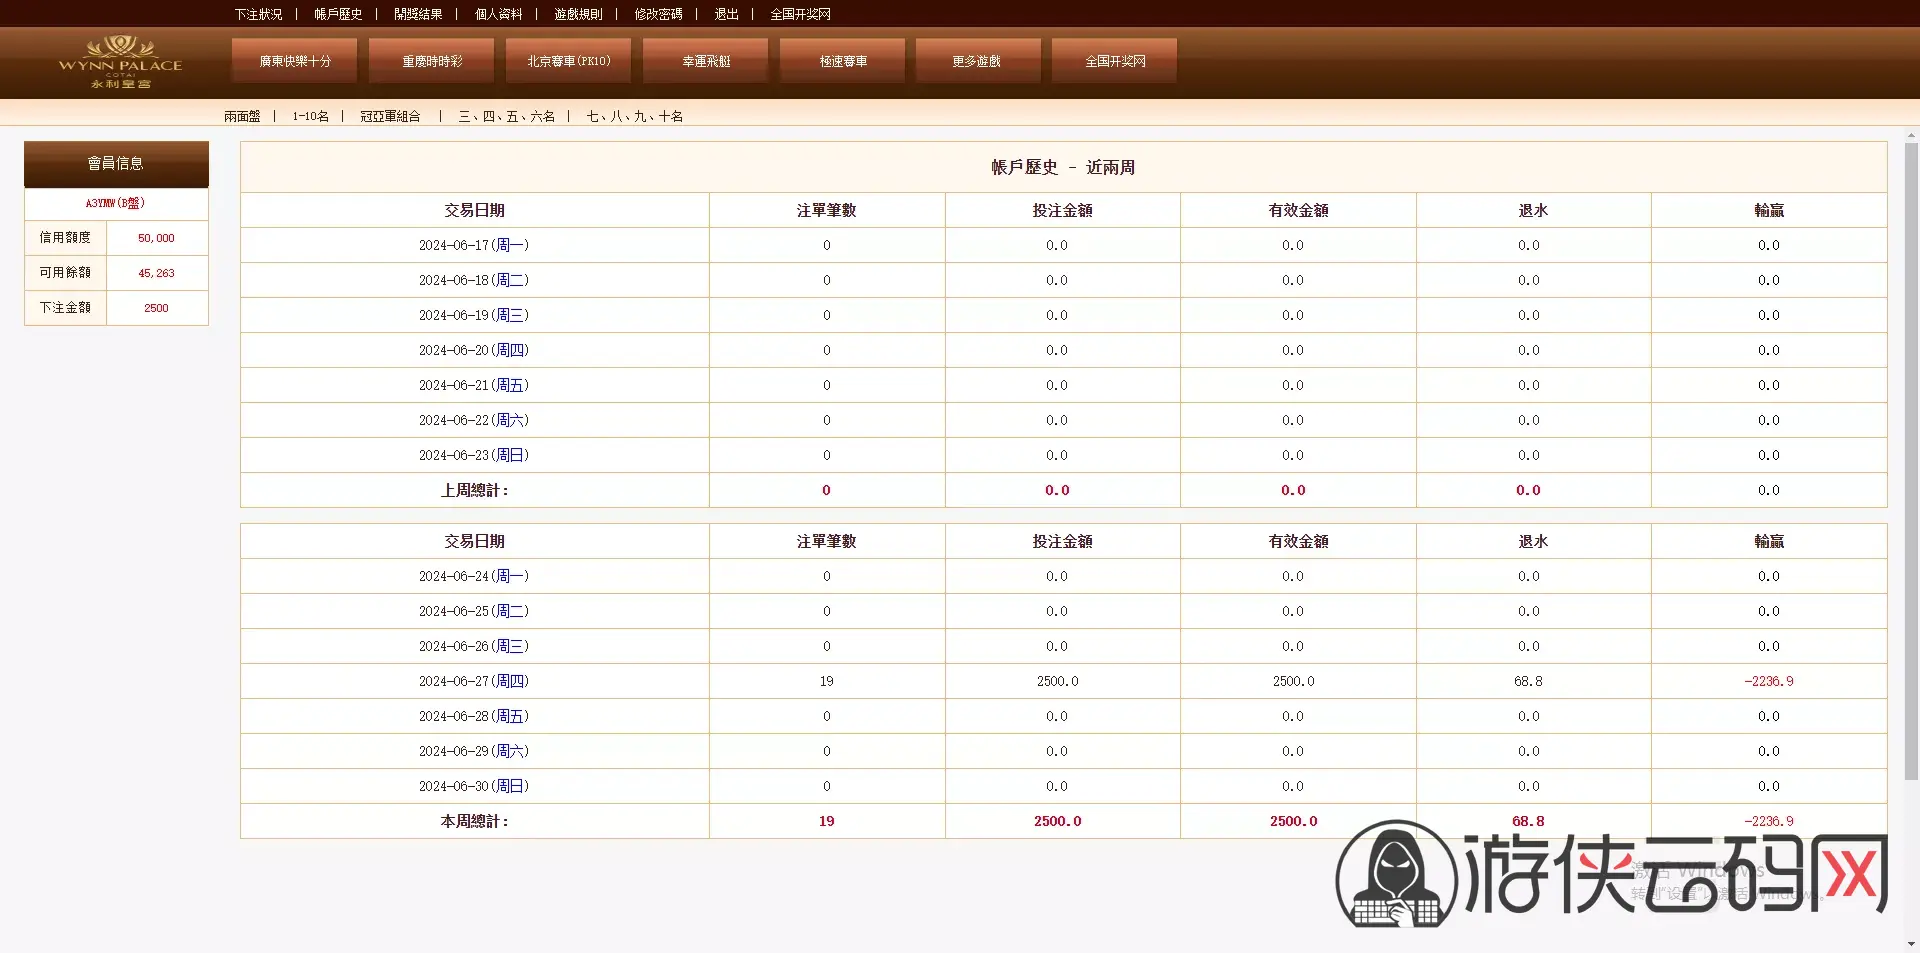
Task: Select 修改密碼 in top menu
Action: (658, 14)
